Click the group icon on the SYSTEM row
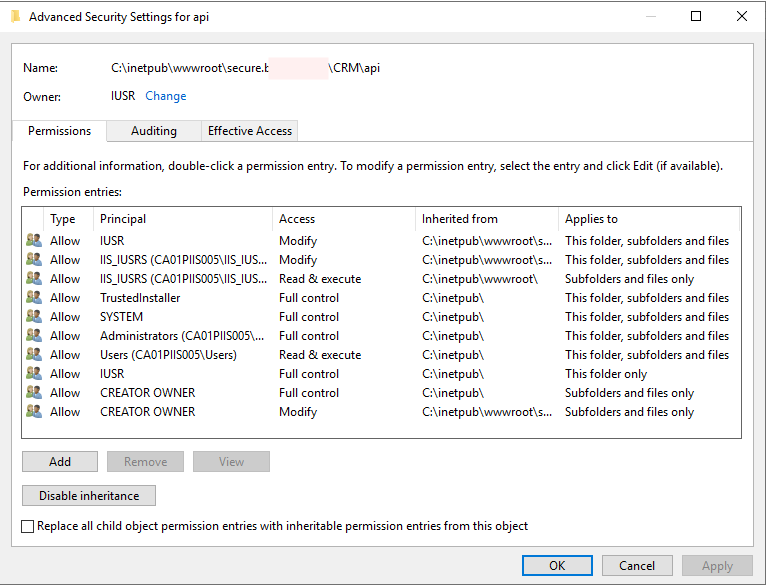Viewport: 766px width, 587px height. pyautogui.click(x=34, y=317)
